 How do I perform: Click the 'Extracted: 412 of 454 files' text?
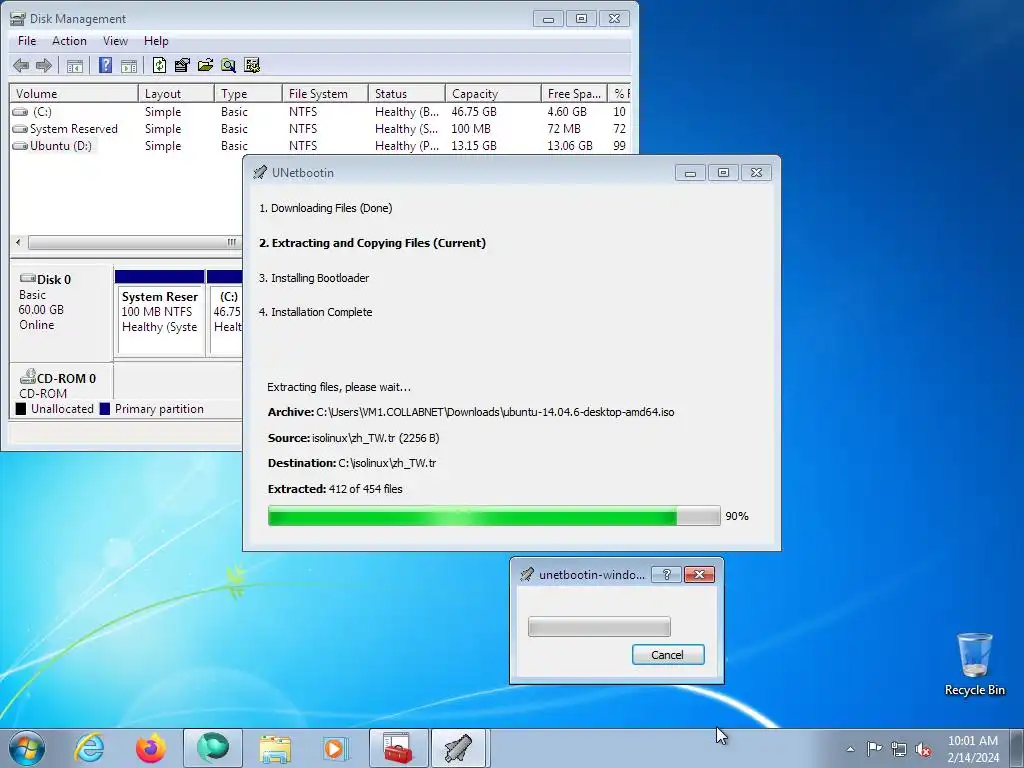click(x=335, y=489)
